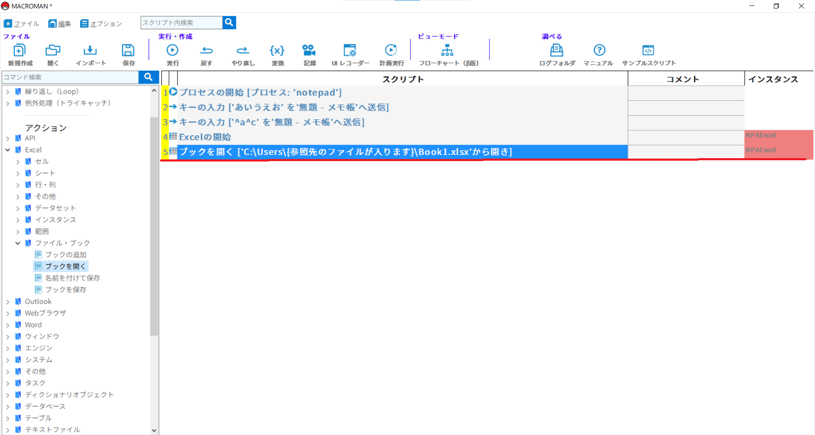Select the ブックを開く command in tree
This screenshot has height=435, width=815.
[65, 266]
